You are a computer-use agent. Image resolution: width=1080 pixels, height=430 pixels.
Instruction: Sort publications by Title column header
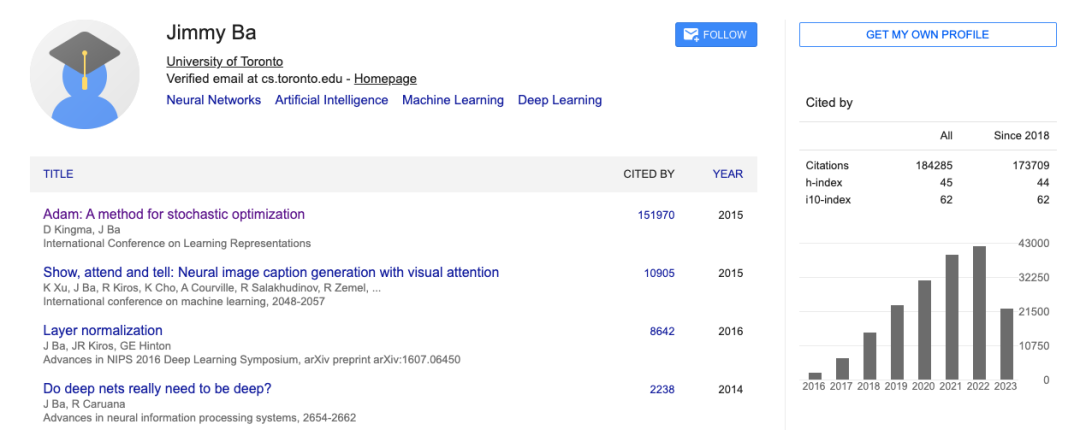point(58,174)
